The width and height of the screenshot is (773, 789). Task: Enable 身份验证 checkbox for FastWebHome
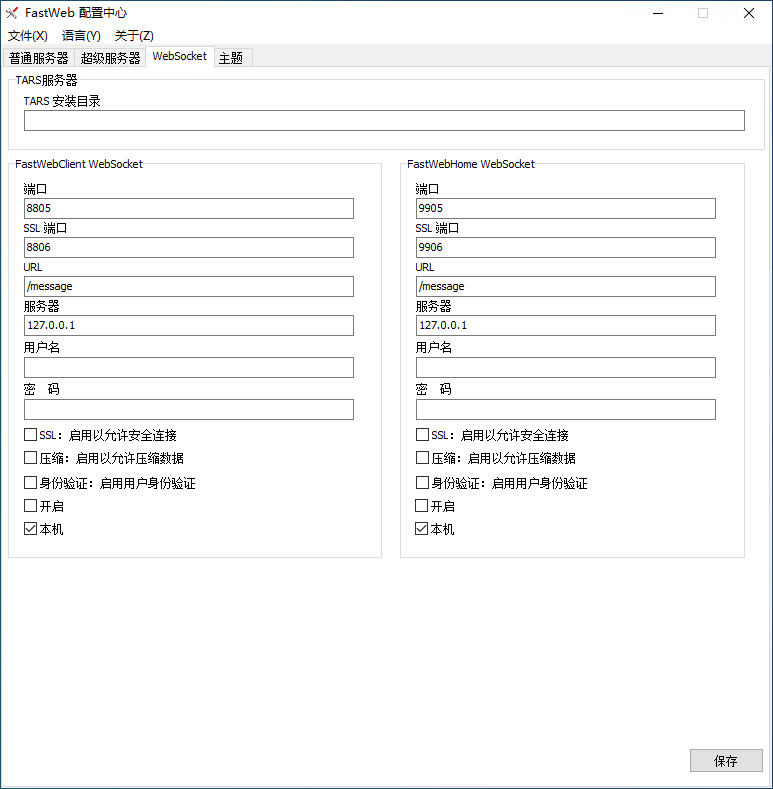coord(422,483)
